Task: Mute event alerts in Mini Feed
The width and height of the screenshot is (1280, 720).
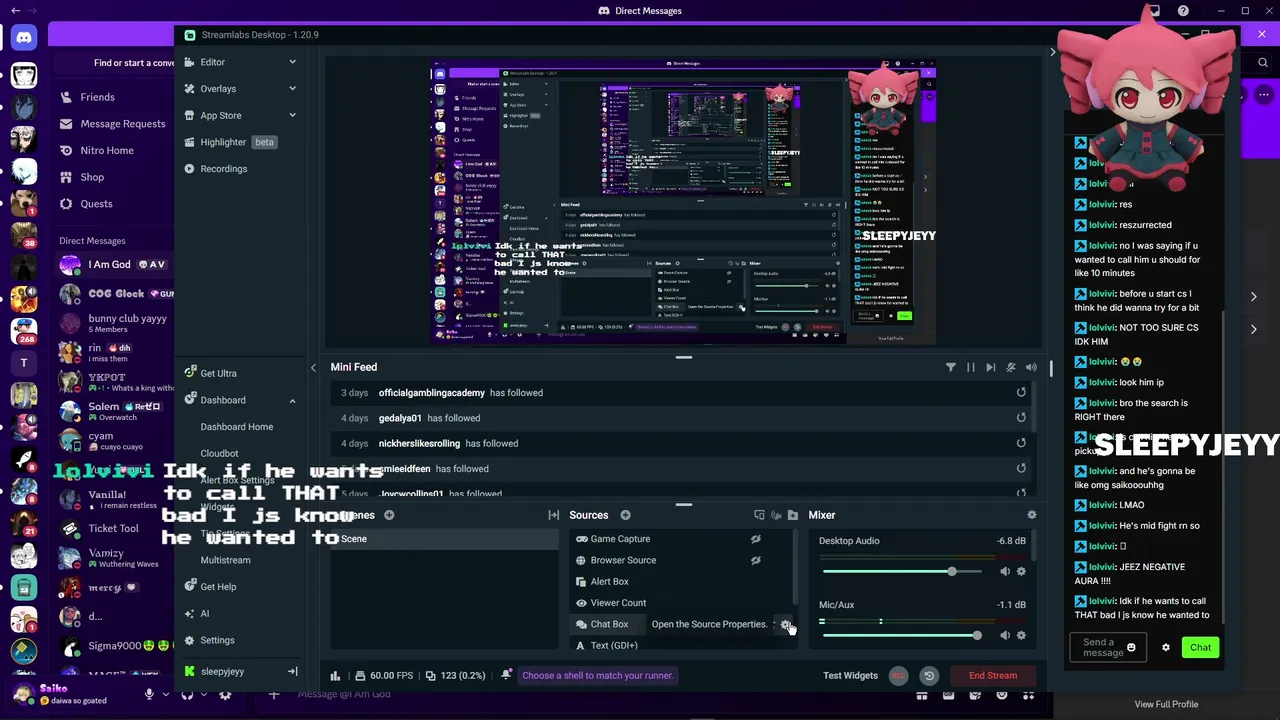Action: [x=1011, y=367]
